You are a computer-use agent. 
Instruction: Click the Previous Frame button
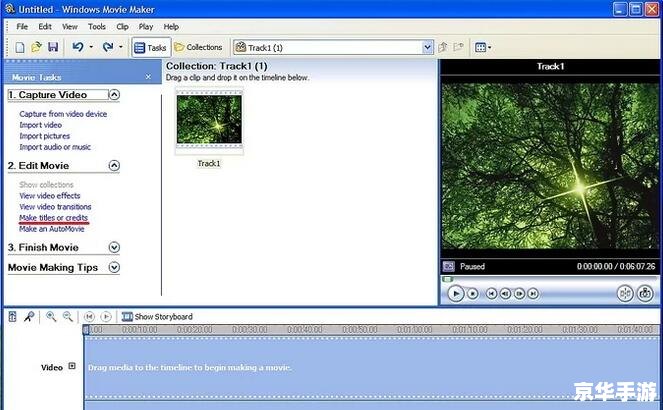(505, 293)
